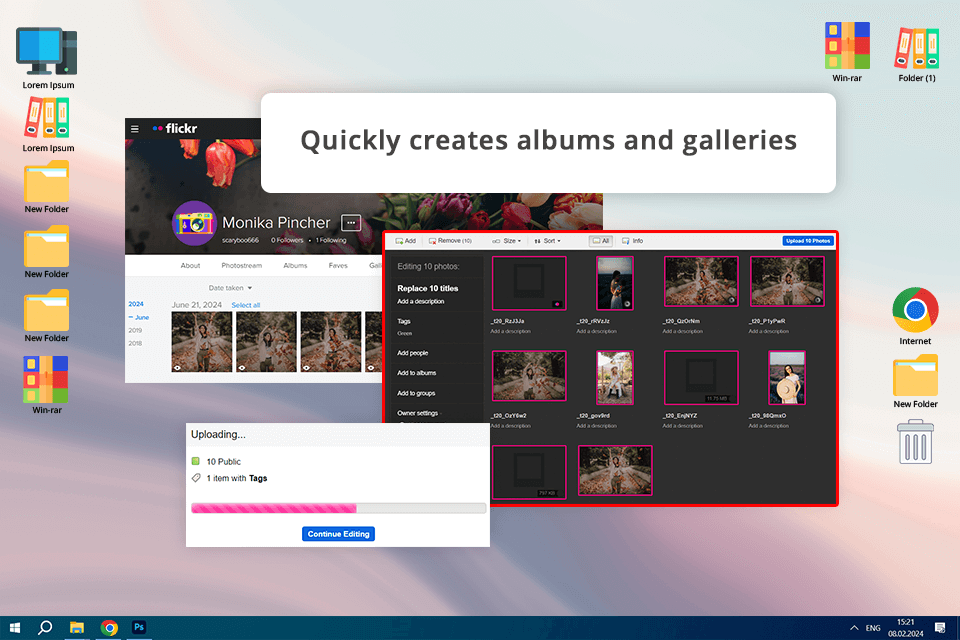Open the Flickr hamburger menu
The image size is (960, 640).
(135, 129)
